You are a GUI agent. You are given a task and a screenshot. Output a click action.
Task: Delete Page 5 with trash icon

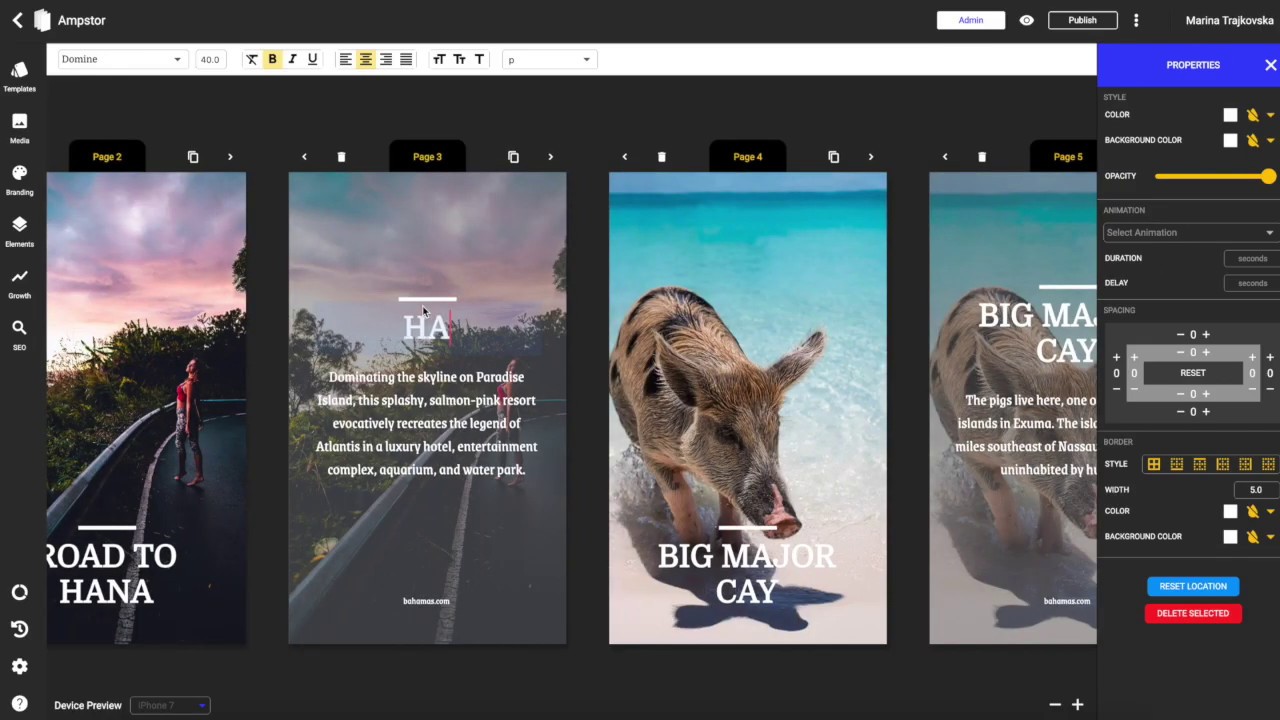coord(981,157)
